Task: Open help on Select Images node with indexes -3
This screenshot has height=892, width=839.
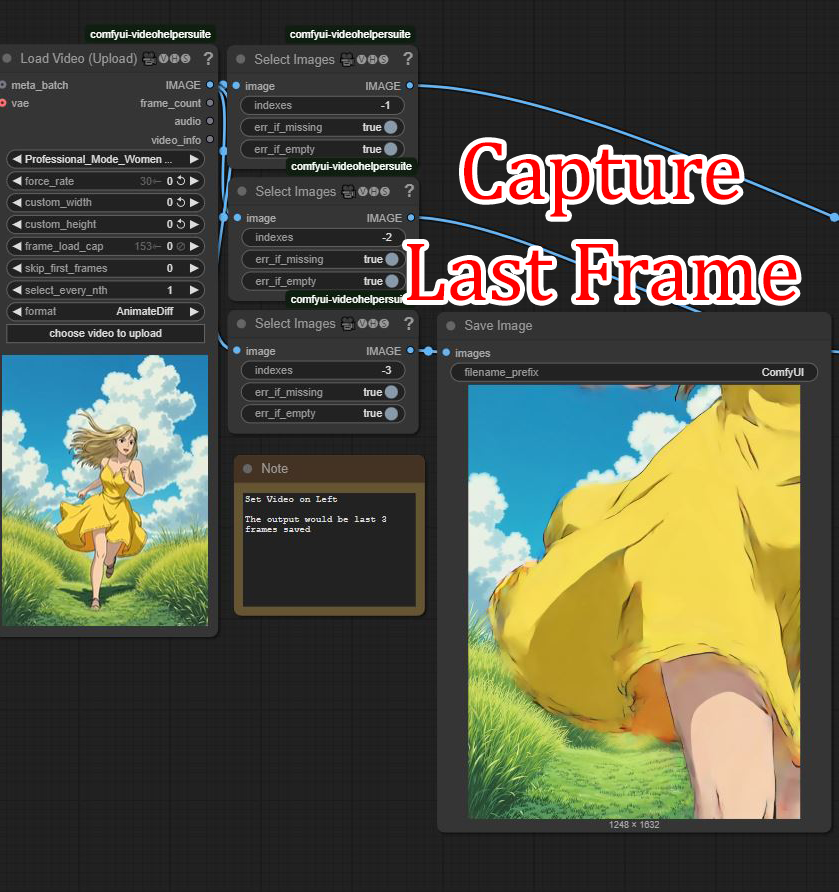Action: [408, 323]
